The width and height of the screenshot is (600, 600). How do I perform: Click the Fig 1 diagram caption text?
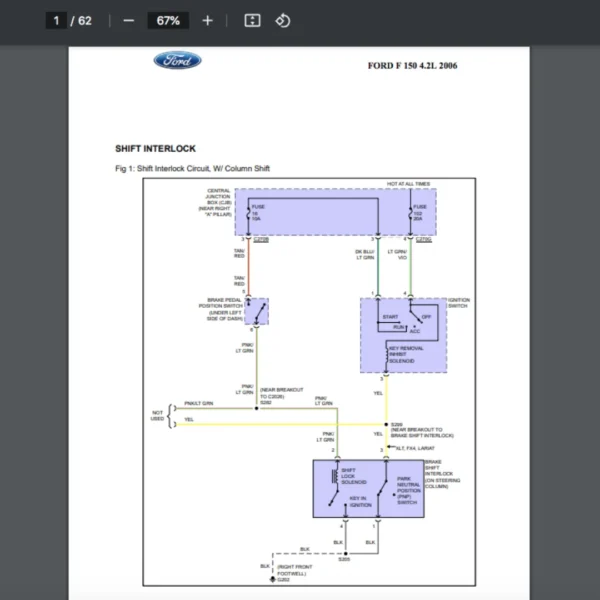pyautogui.click(x=192, y=169)
